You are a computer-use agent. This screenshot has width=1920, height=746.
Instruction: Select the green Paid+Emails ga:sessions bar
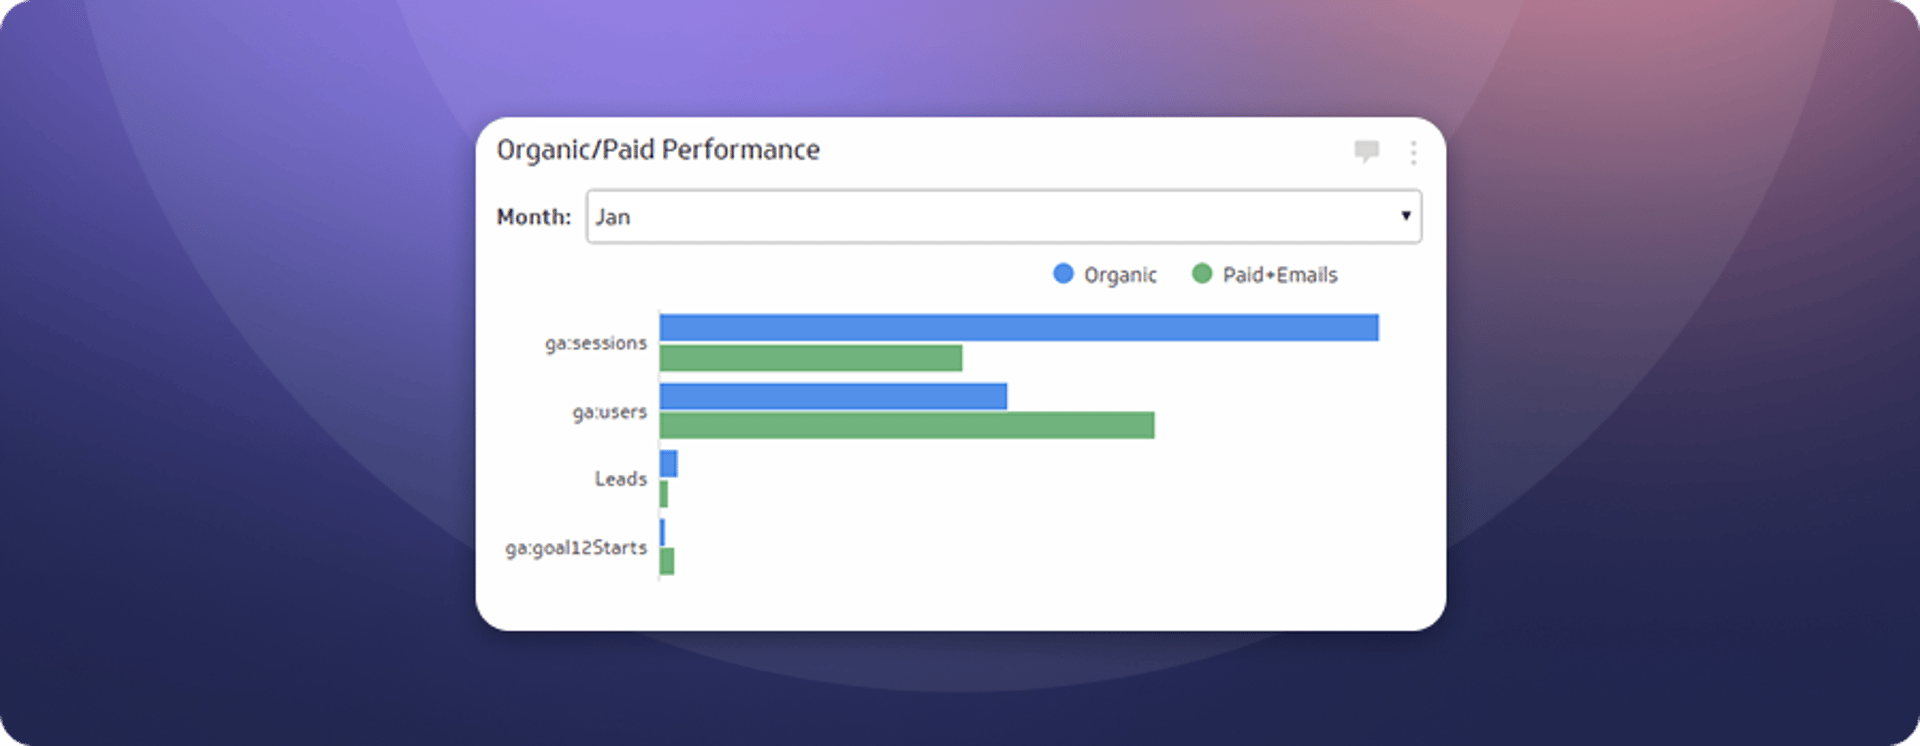(811, 358)
